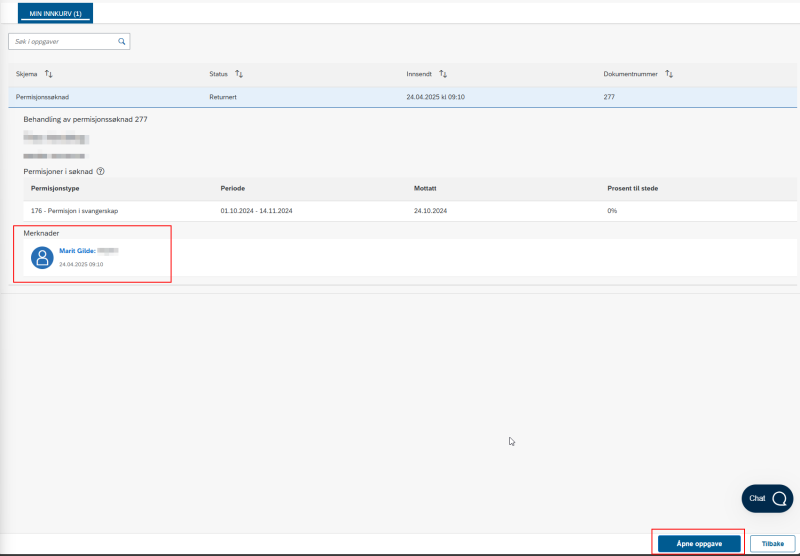The width and height of the screenshot is (800, 556).
Task: Click the Tilbake button
Action: click(772, 544)
